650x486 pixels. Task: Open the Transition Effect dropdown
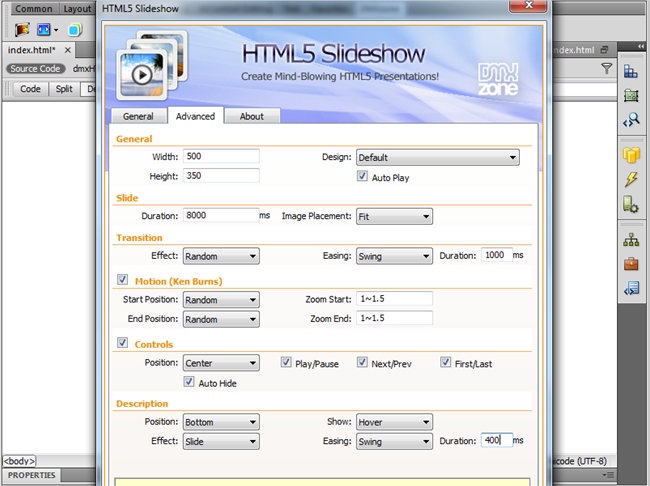click(x=221, y=256)
